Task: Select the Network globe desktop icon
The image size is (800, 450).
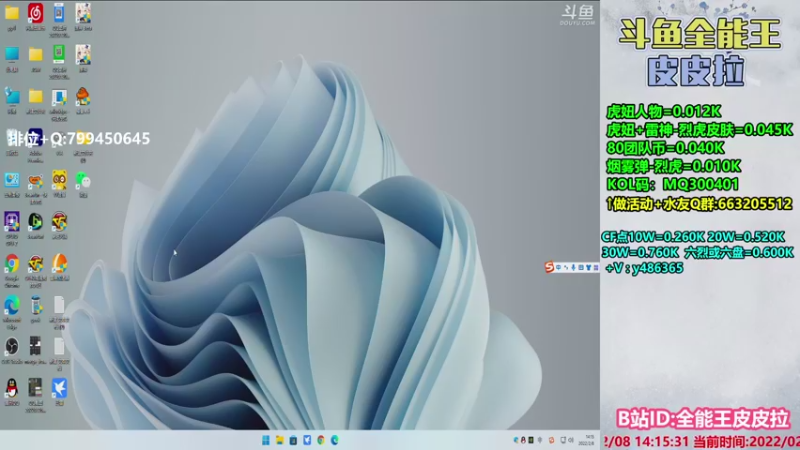Action: pyautogui.click(x=12, y=96)
